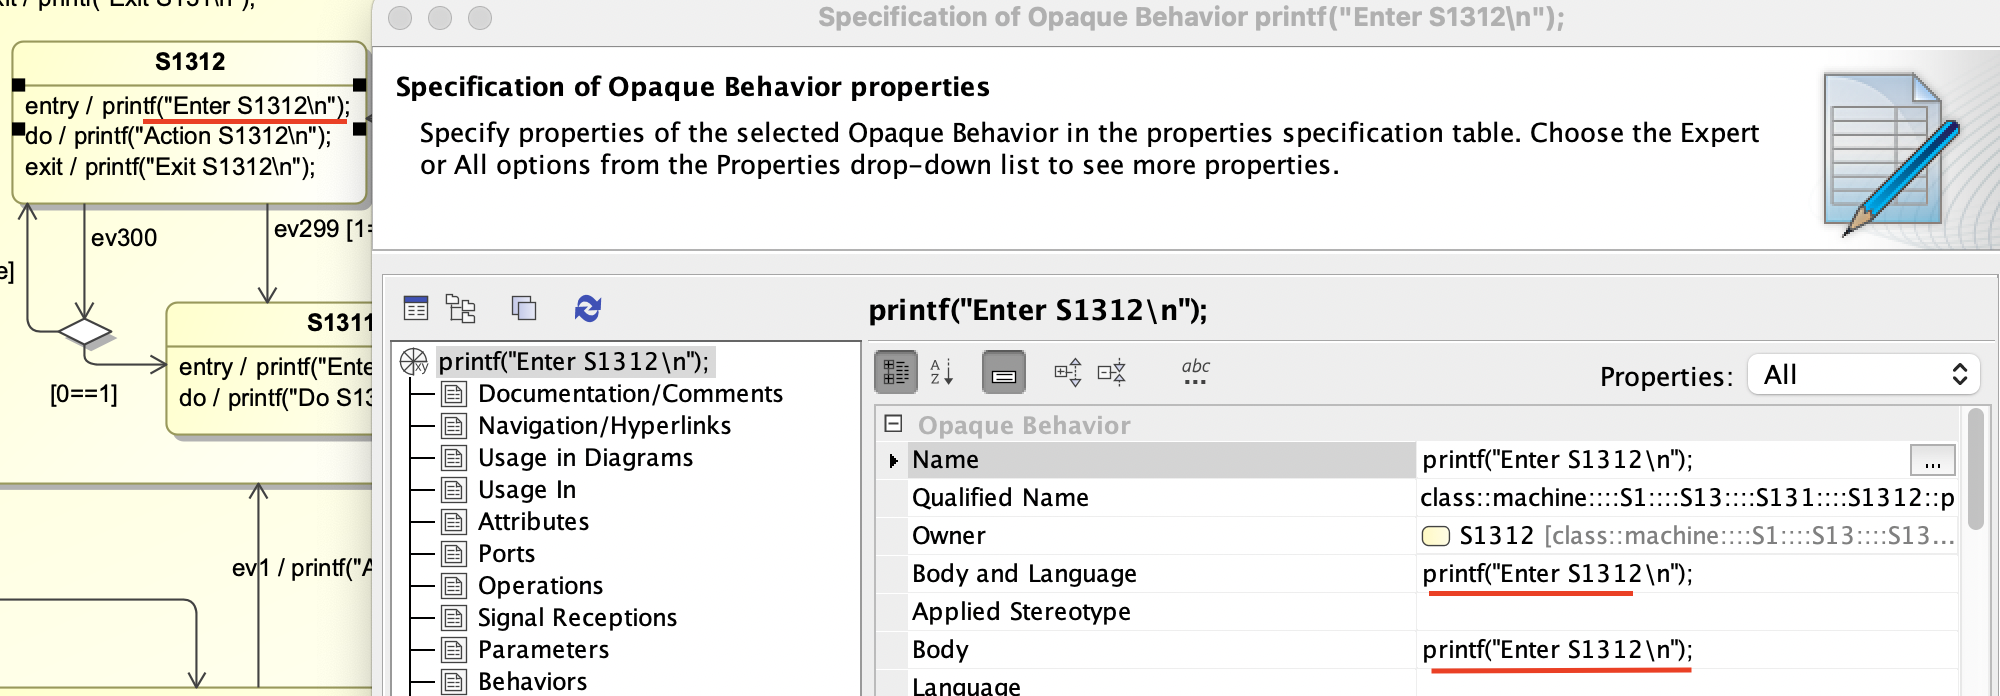The width and height of the screenshot is (2000, 696).
Task: Expand the Name property row arrow
Action: (x=893, y=461)
